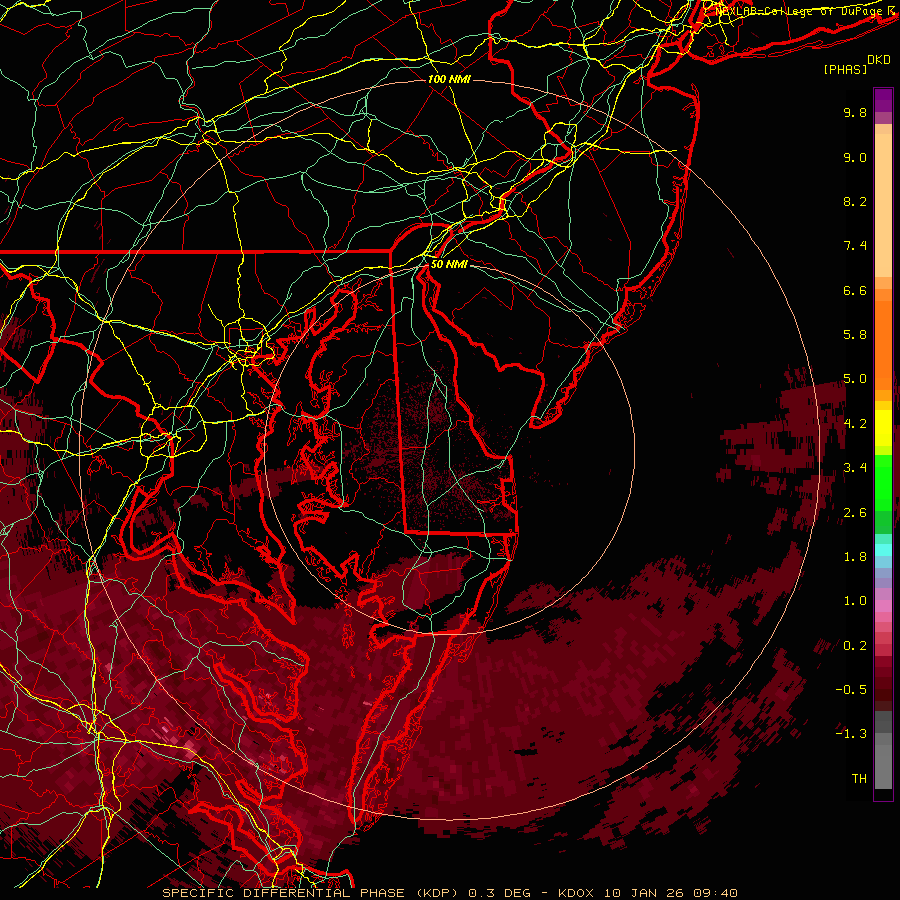Select the 5.8 value on the scale
The image size is (900, 900).
coord(855,335)
